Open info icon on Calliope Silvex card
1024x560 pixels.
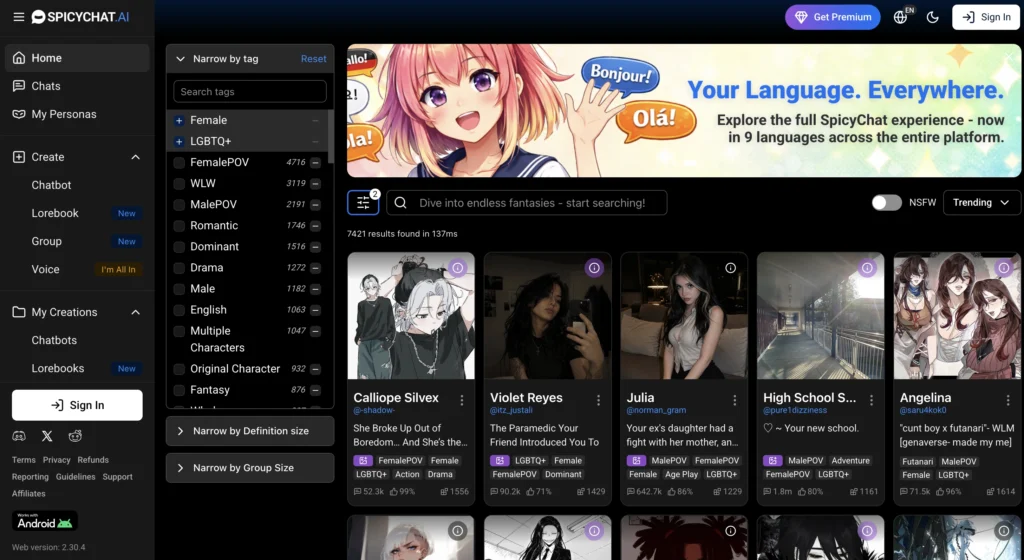458,268
